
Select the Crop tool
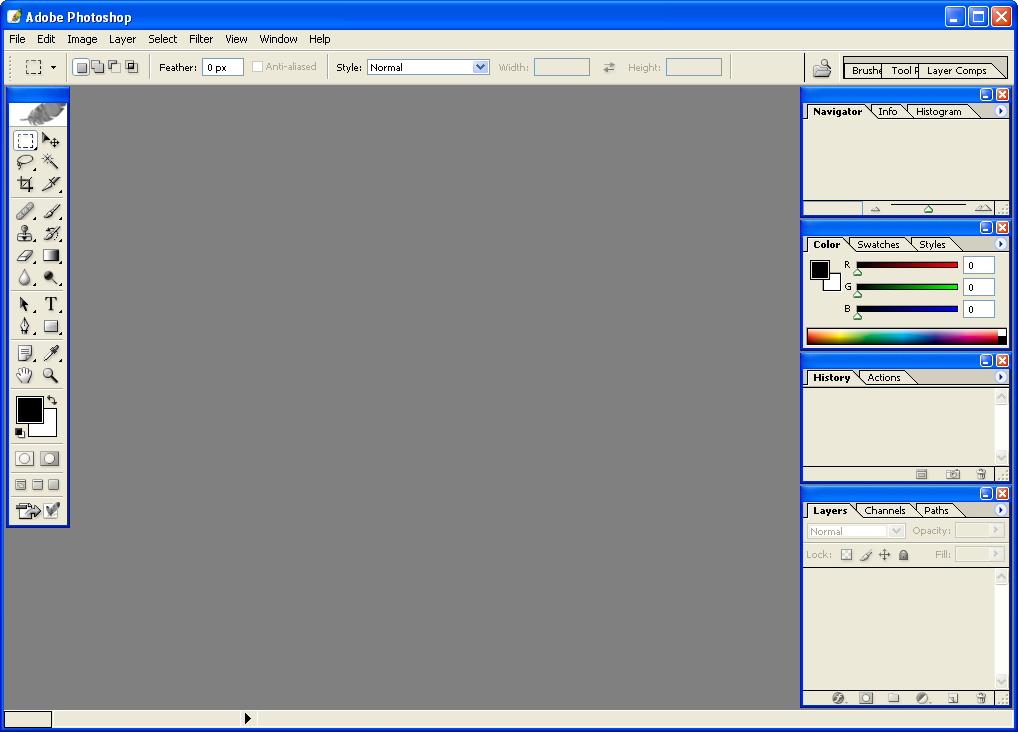25,184
